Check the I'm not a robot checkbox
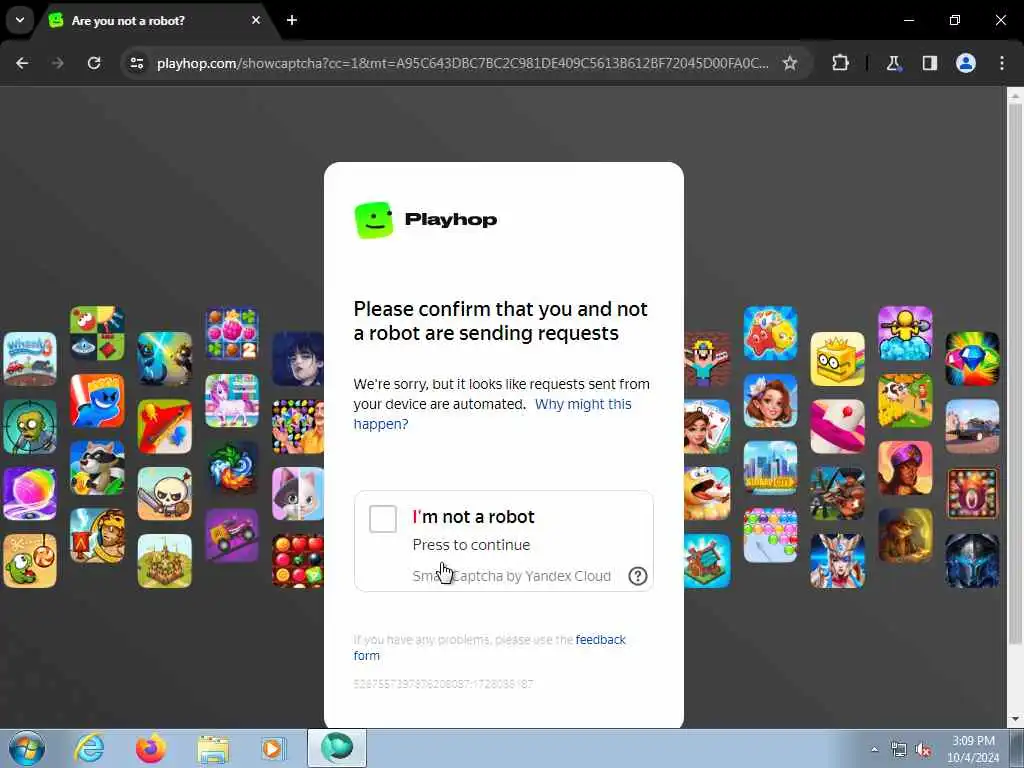1024x768 pixels. point(383,519)
